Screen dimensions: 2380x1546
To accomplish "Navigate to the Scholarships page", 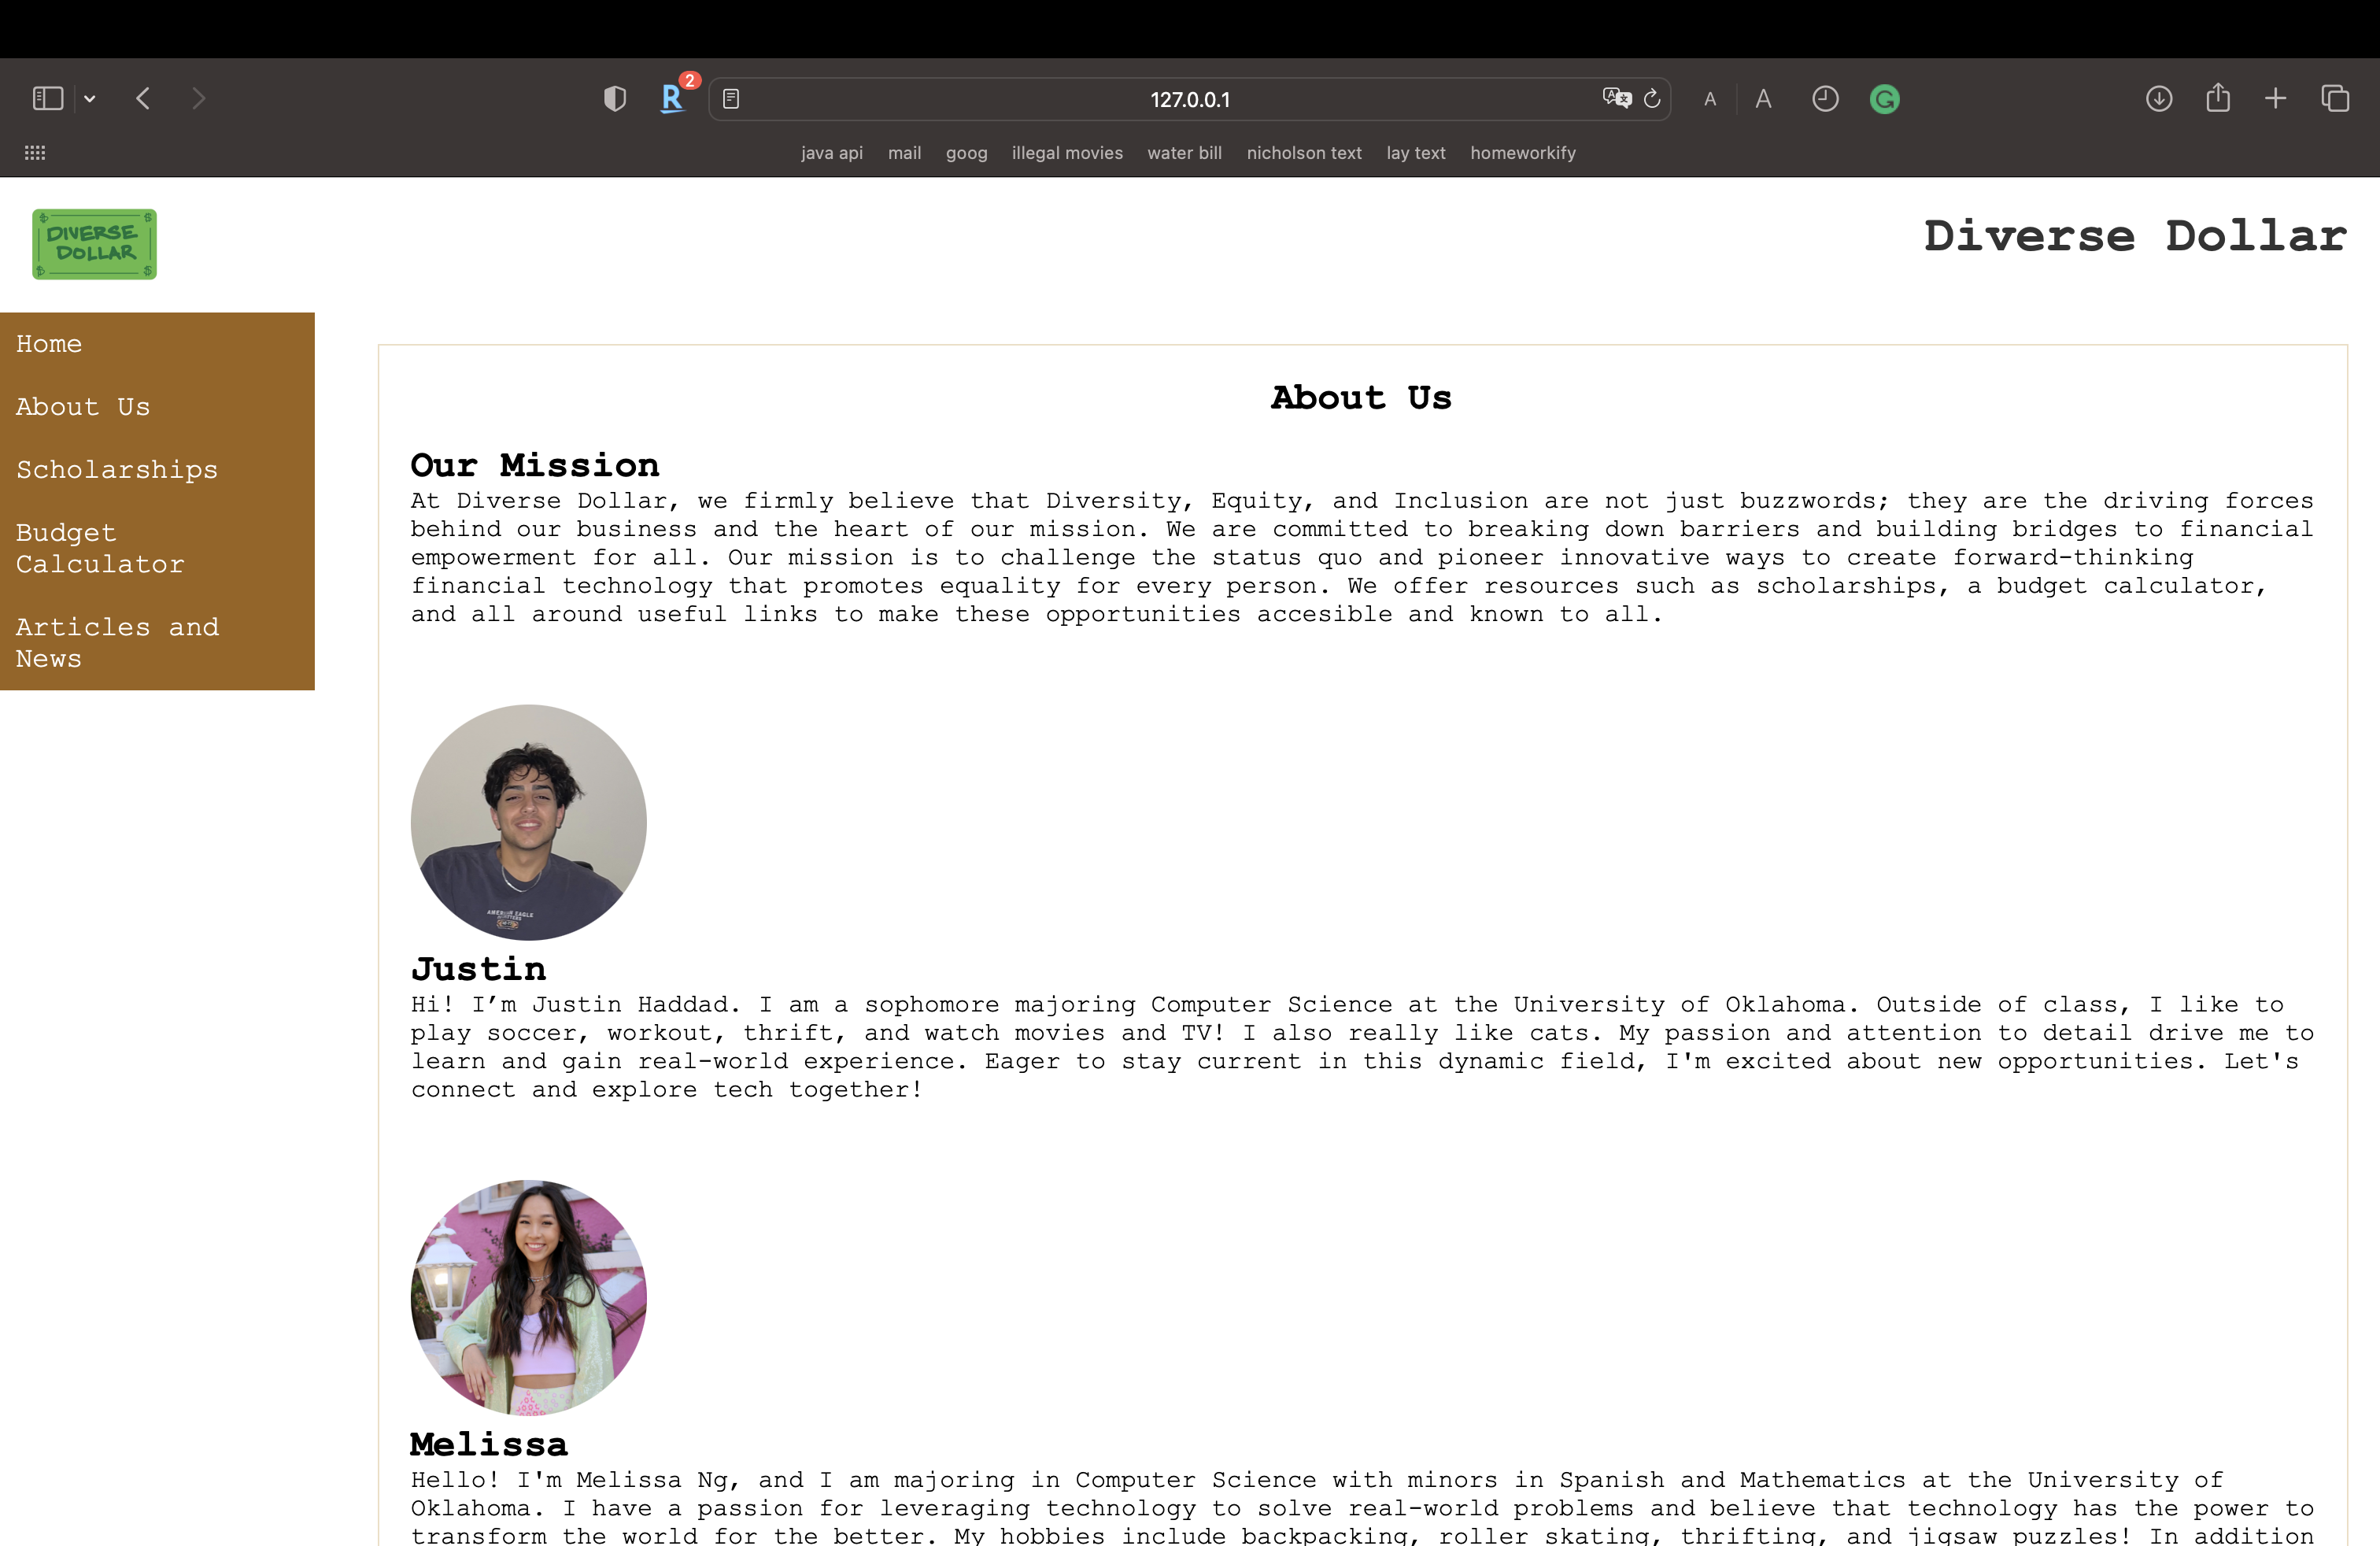I will click(117, 470).
